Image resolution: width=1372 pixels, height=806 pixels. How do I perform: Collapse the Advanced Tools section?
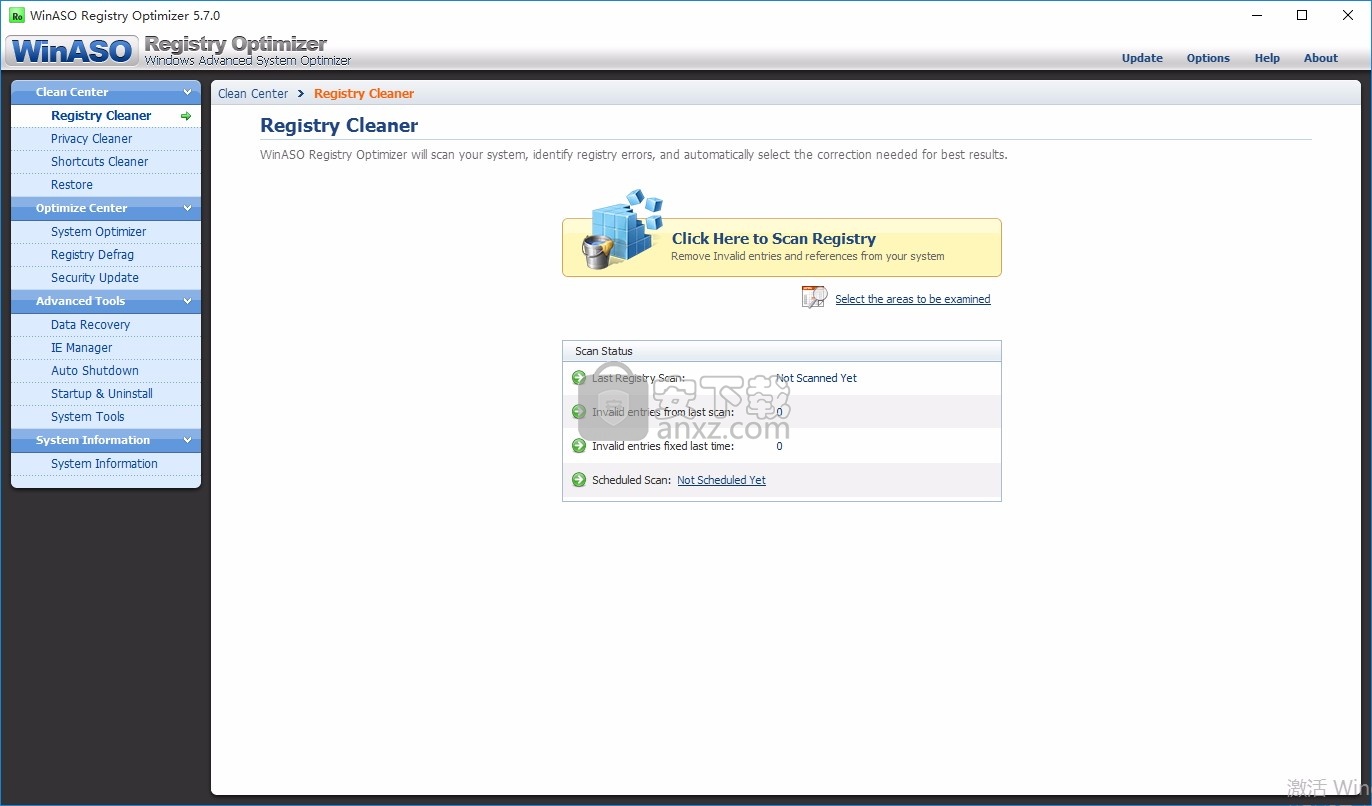pyautogui.click(x=187, y=301)
